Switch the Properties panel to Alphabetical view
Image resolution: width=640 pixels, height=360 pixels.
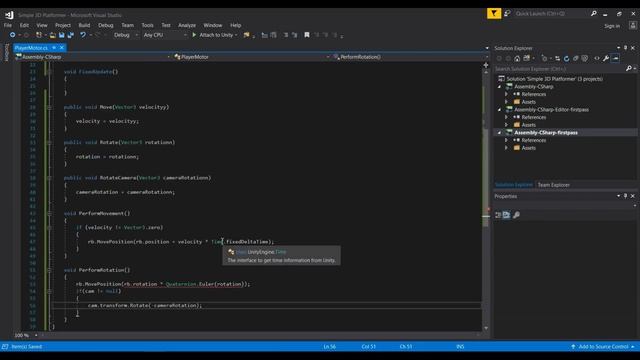click(x=507, y=215)
